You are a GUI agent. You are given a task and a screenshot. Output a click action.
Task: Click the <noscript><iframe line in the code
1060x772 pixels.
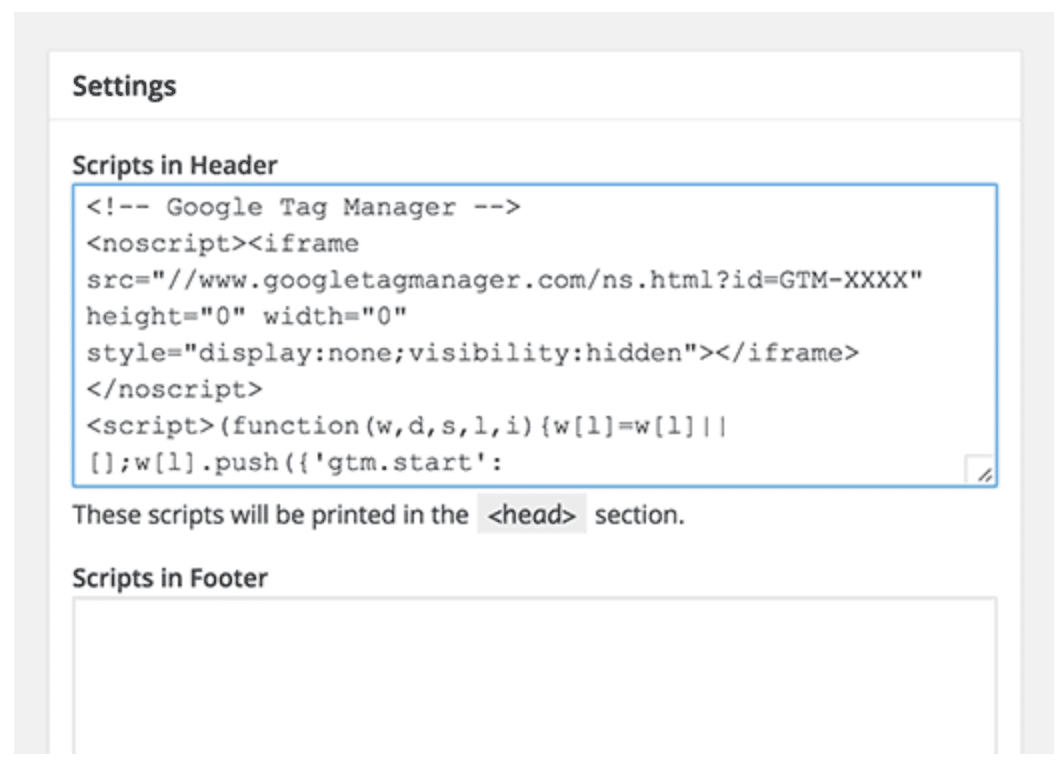[222, 244]
